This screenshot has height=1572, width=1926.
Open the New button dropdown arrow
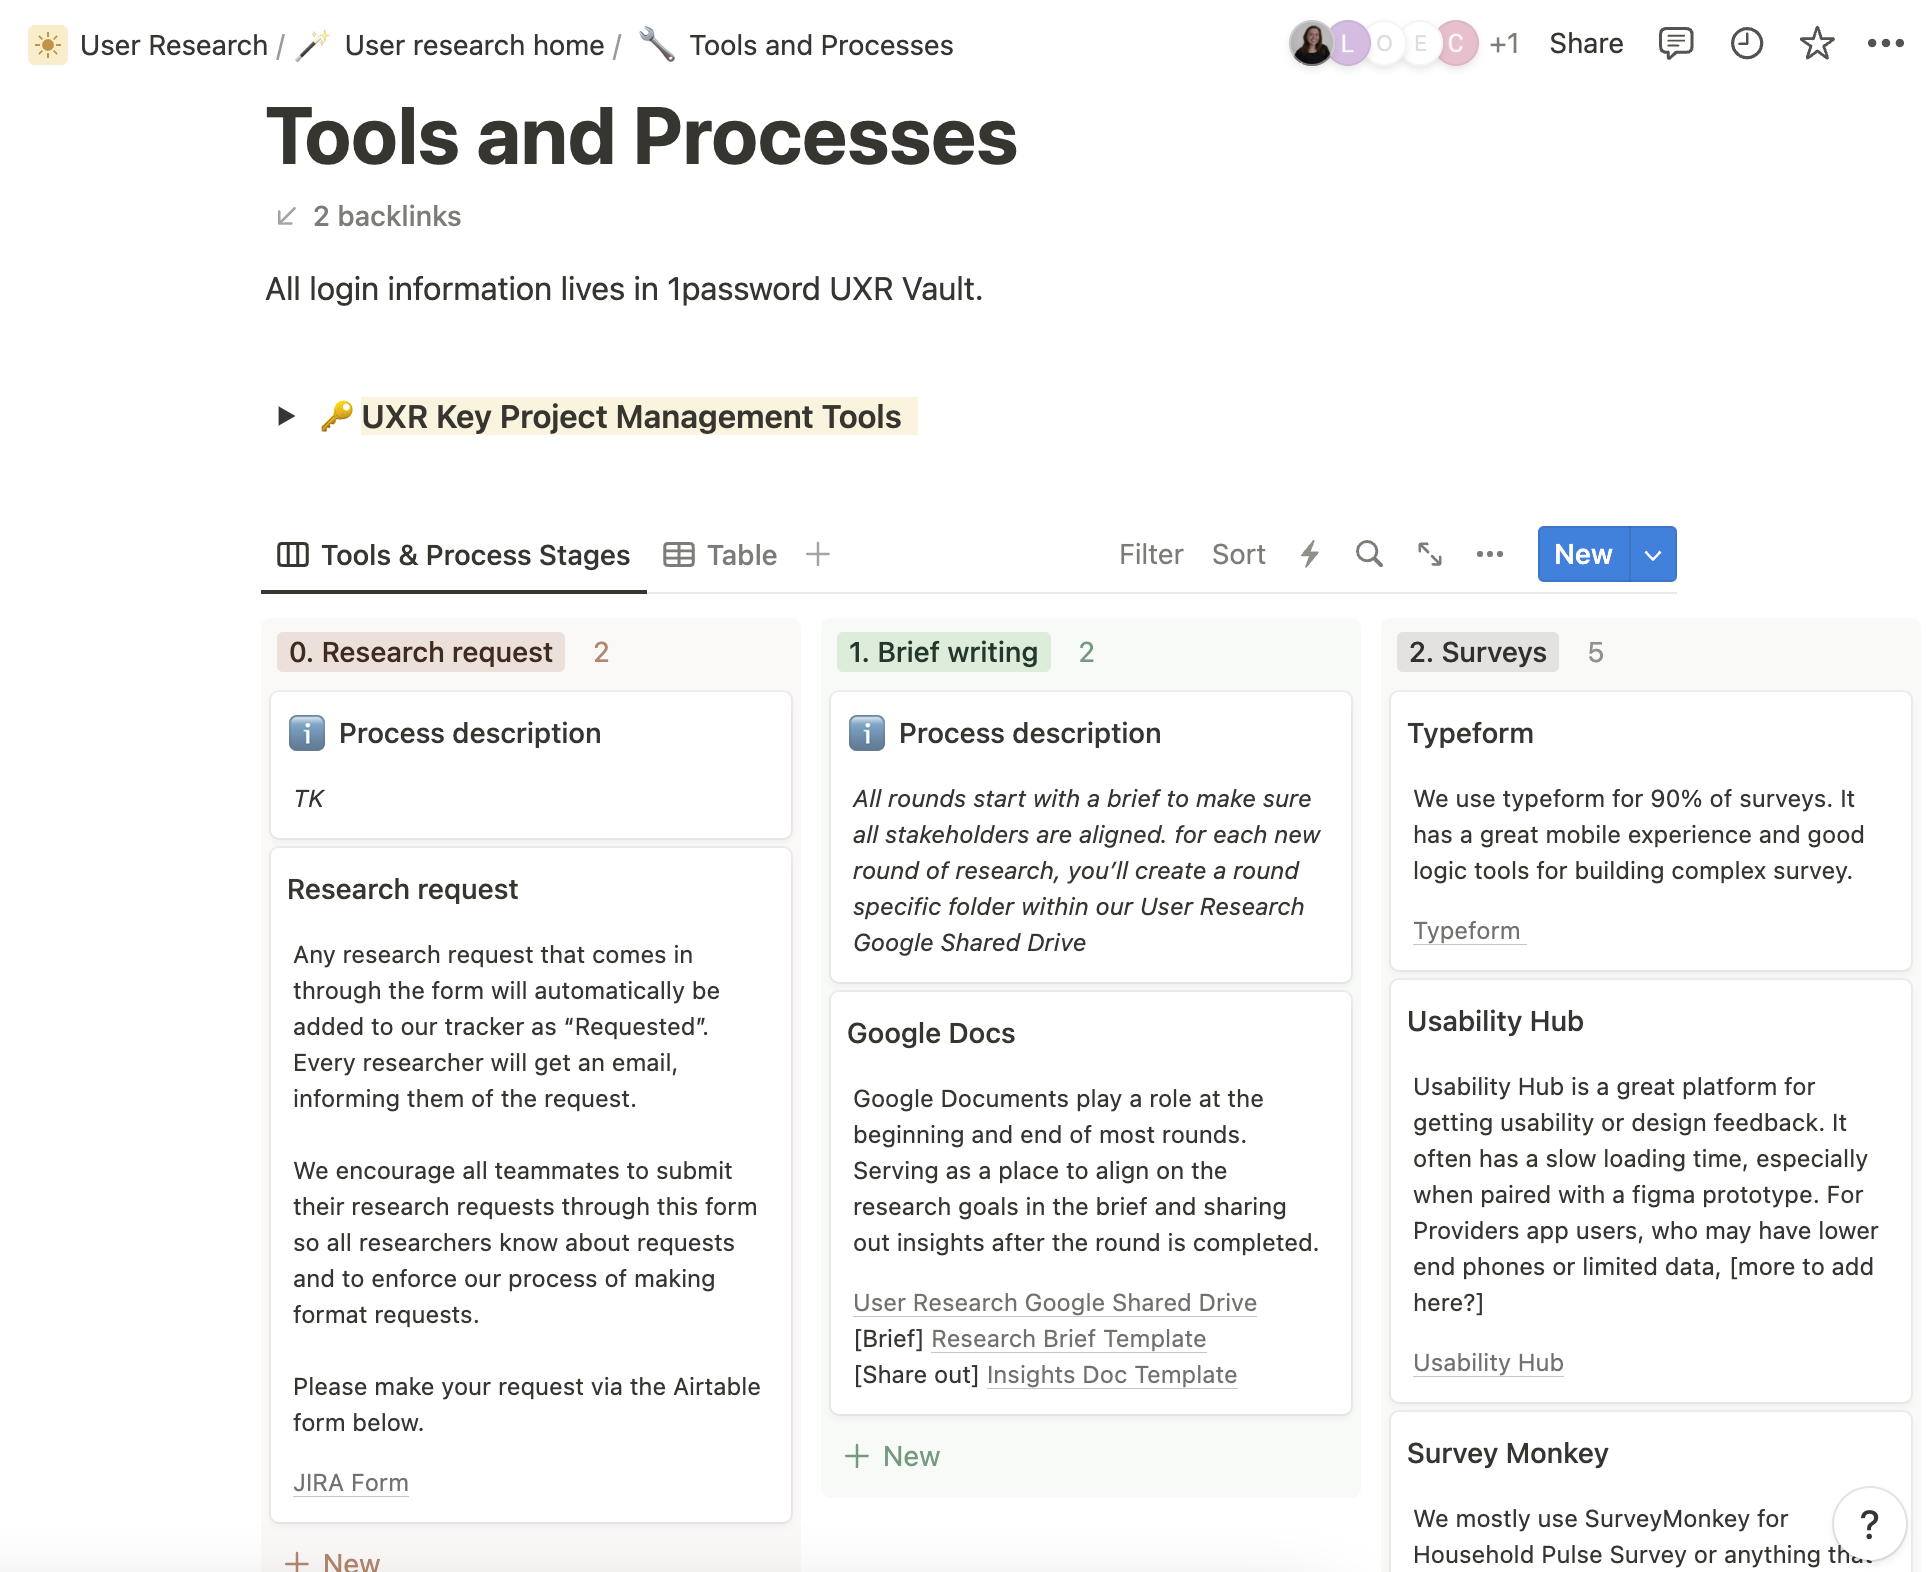(x=1653, y=554)
